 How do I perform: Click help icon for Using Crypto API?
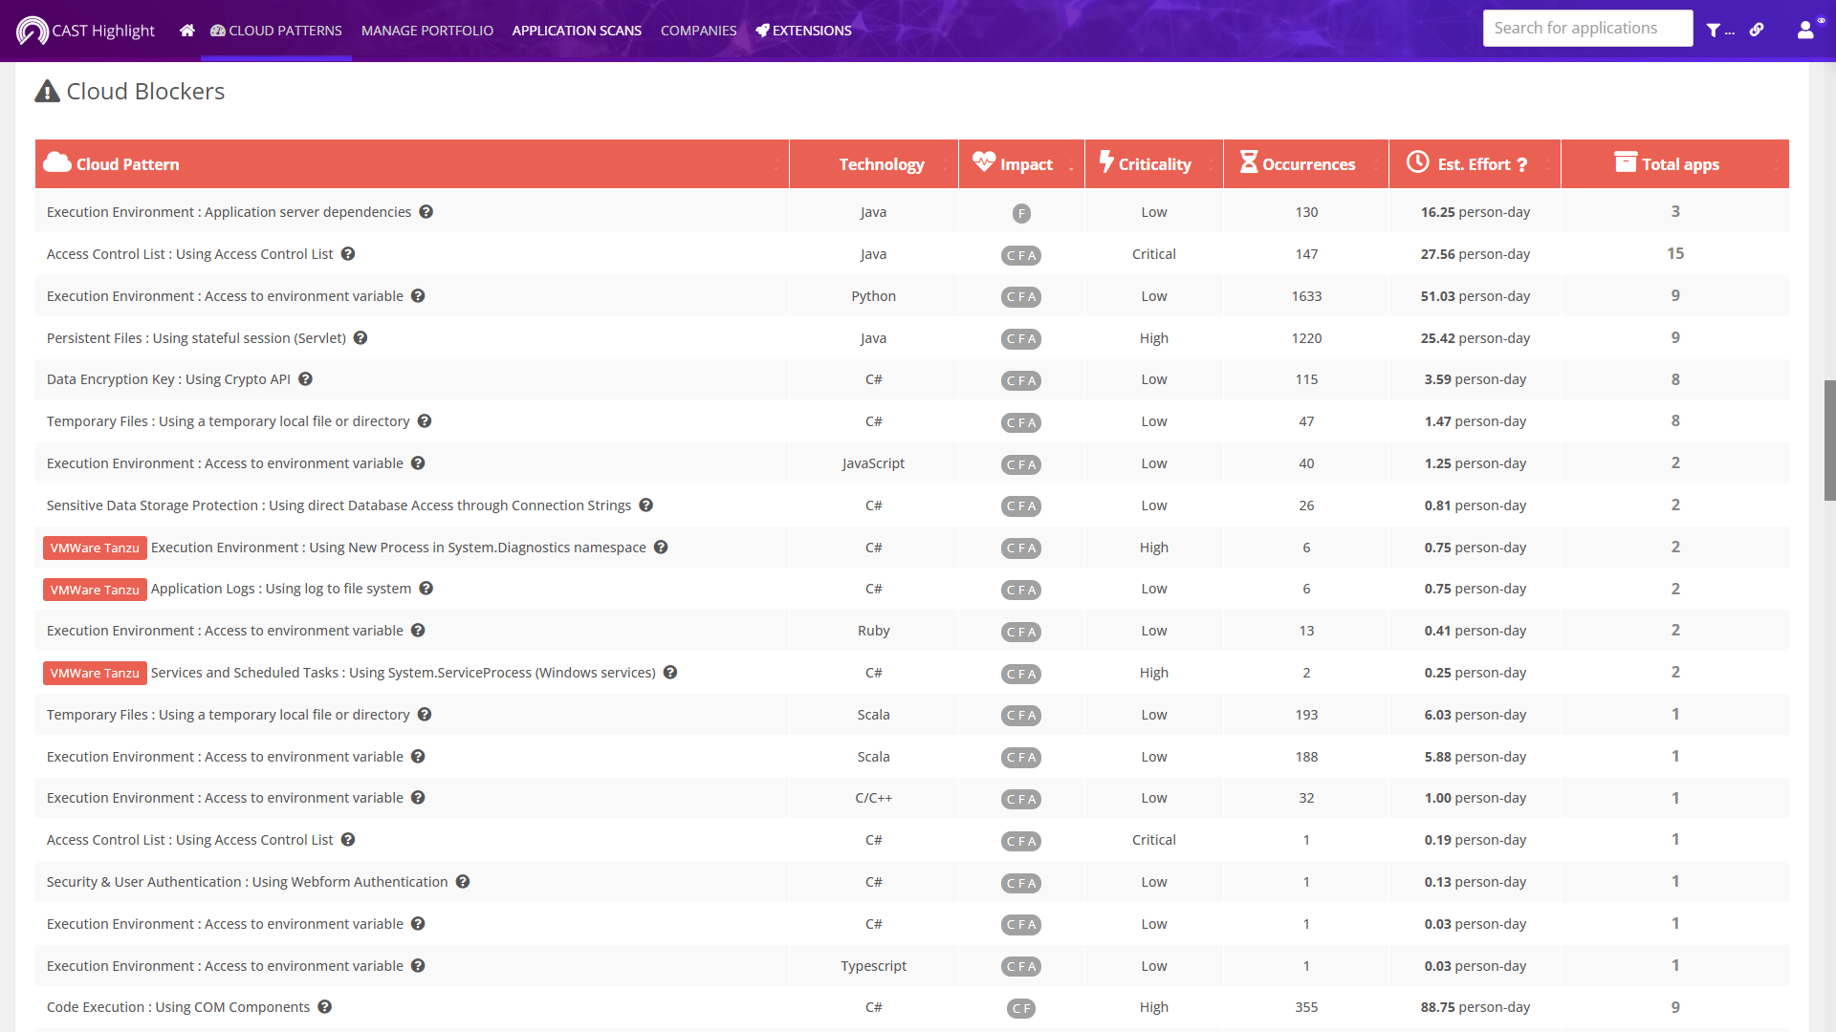coord(306,379)
